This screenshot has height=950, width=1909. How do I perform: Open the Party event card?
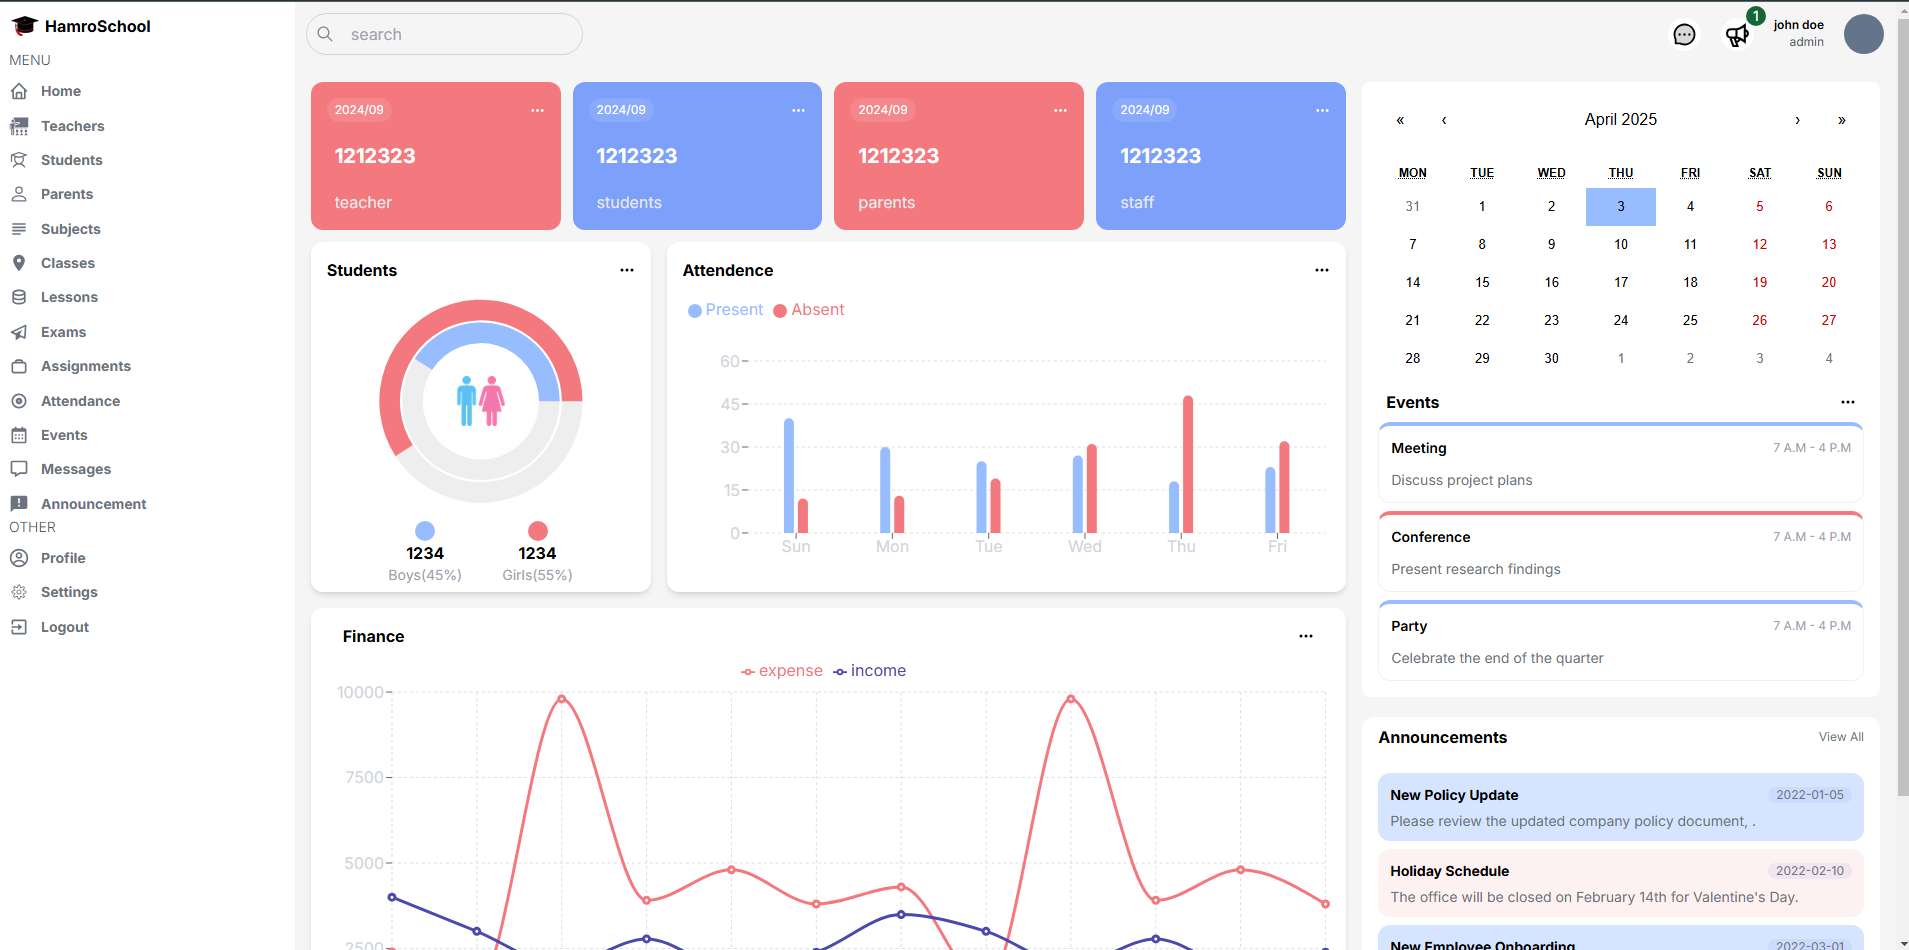pos(1621,641)
